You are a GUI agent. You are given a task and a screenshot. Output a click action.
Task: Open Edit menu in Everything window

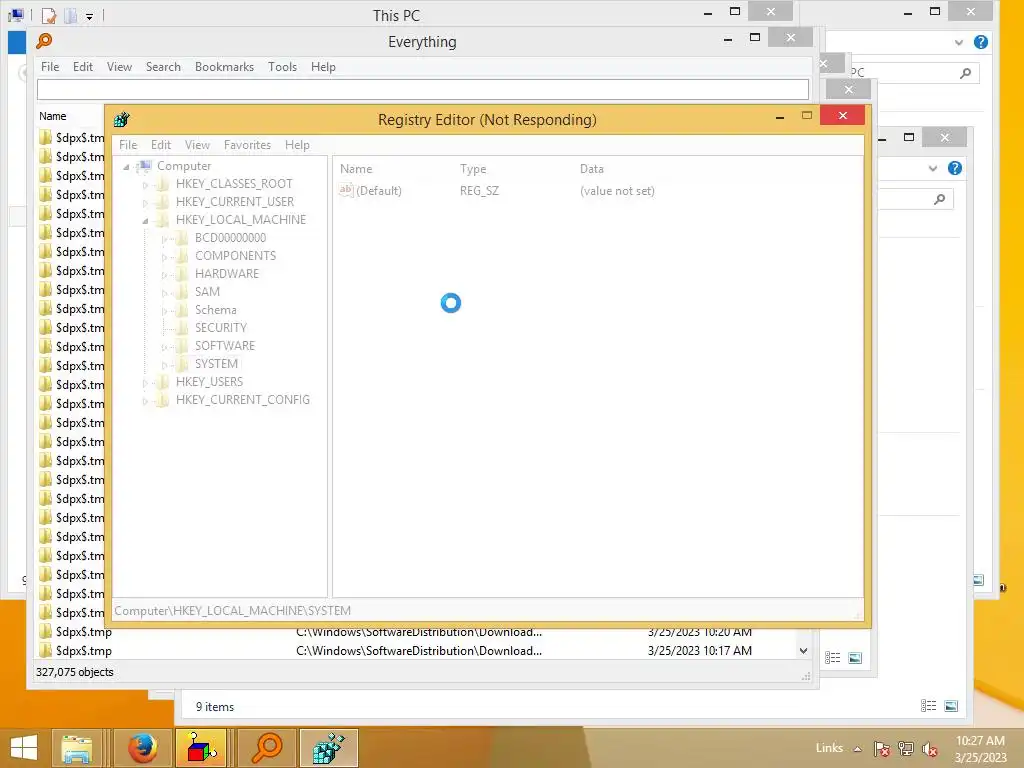(82, 67)
